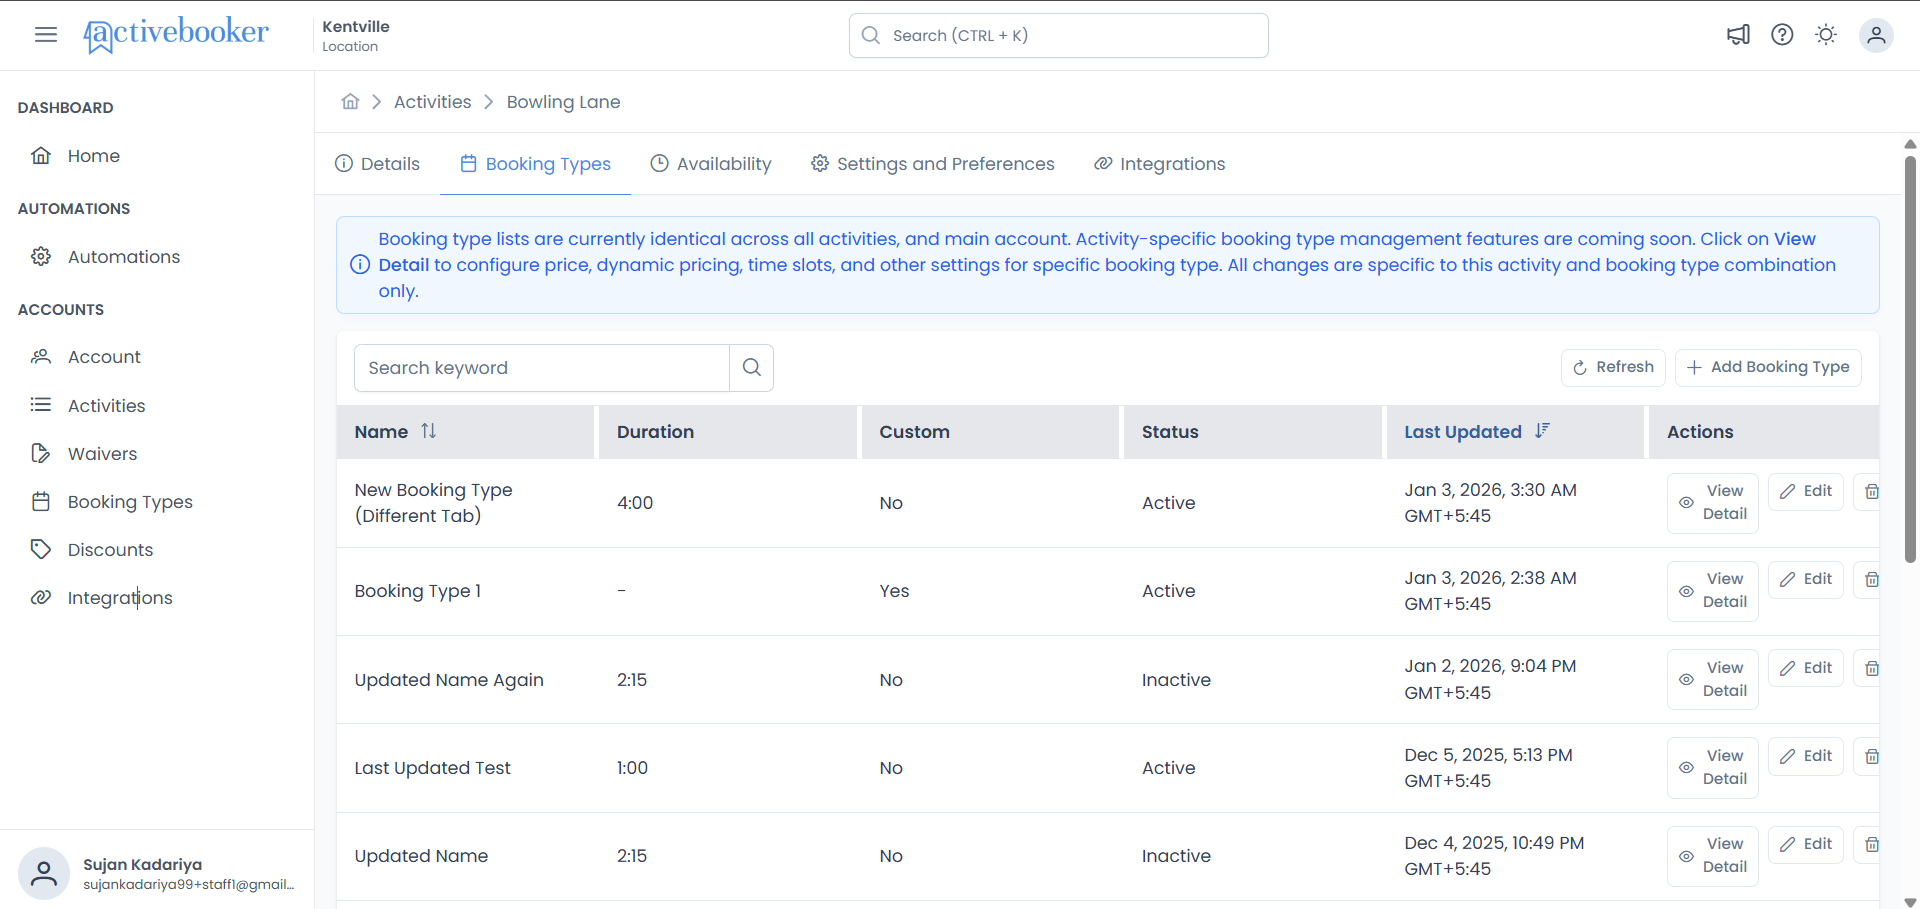Sort by Last Updated column icon
Image resolution: width=1920 pixels, height=909 pixels.
click(1542, 431)
